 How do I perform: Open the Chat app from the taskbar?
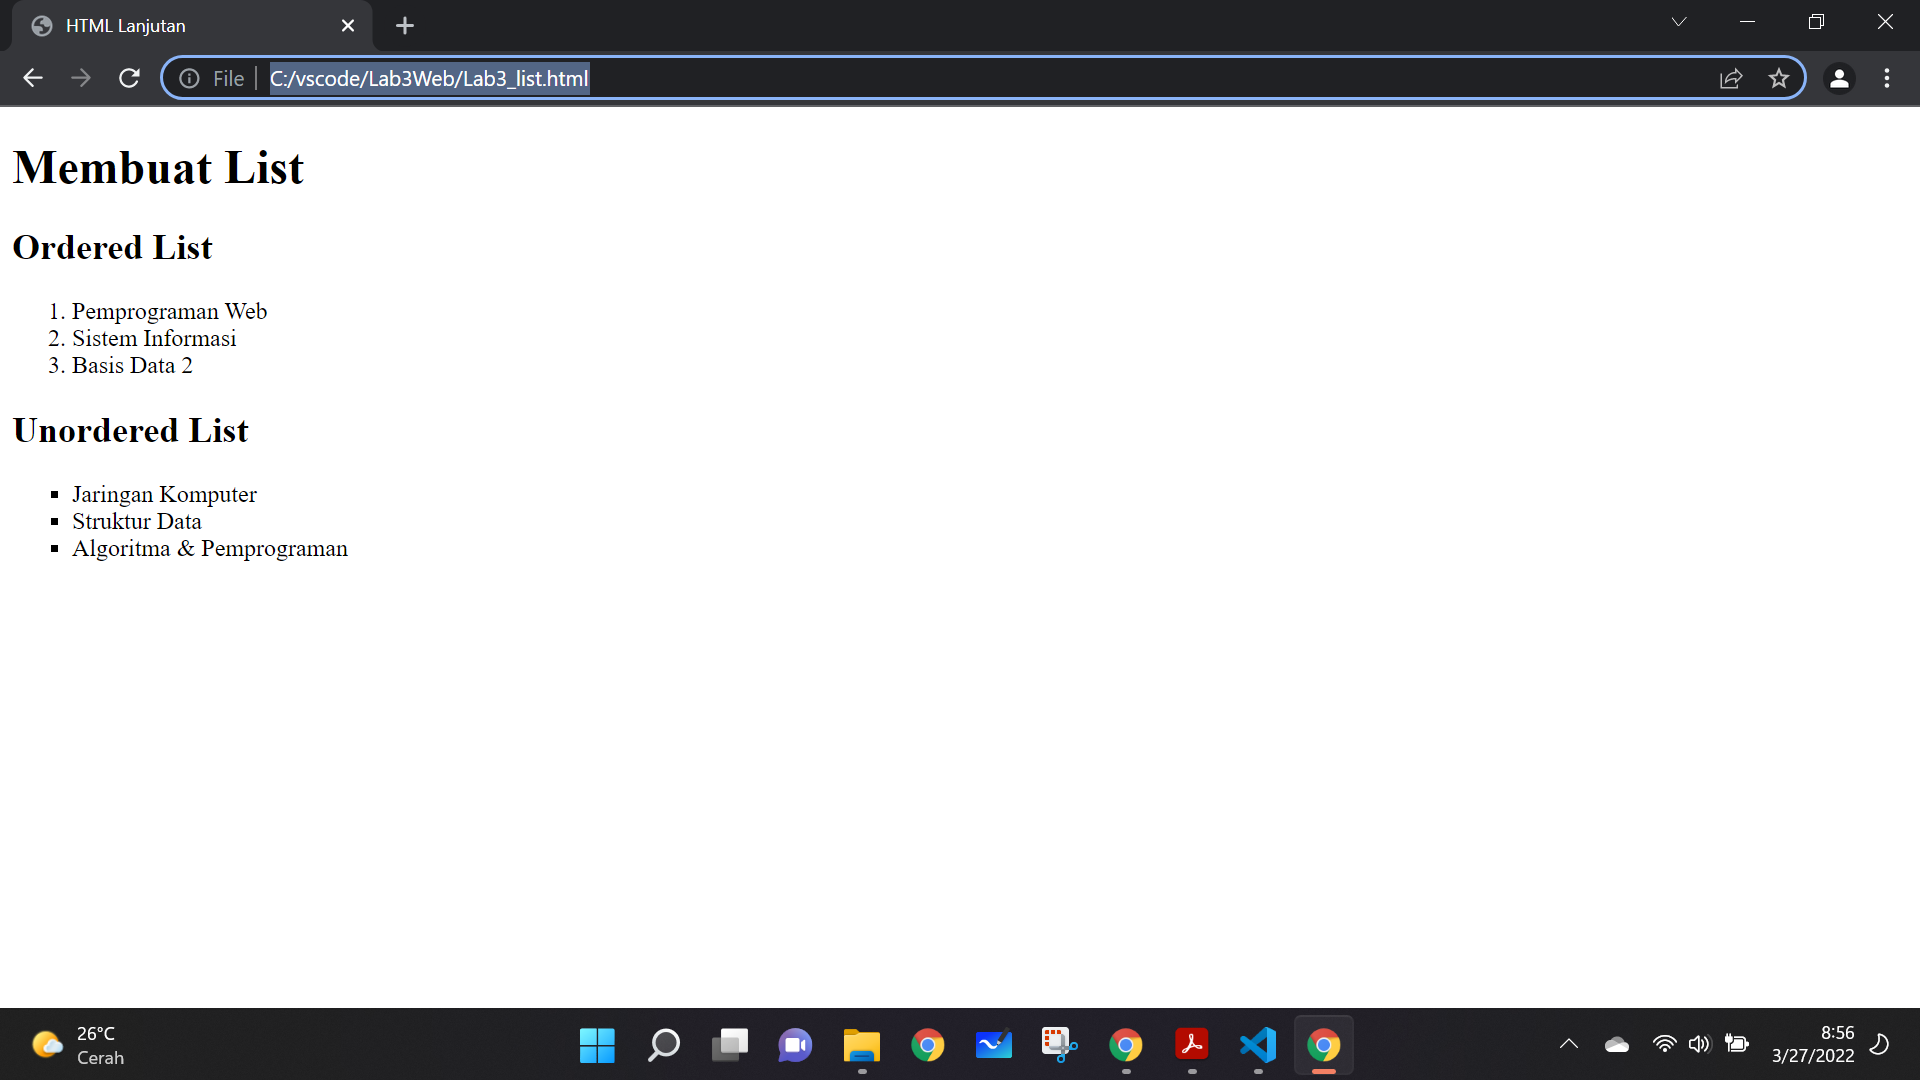pyautogui.click(x=795, y=1044)
